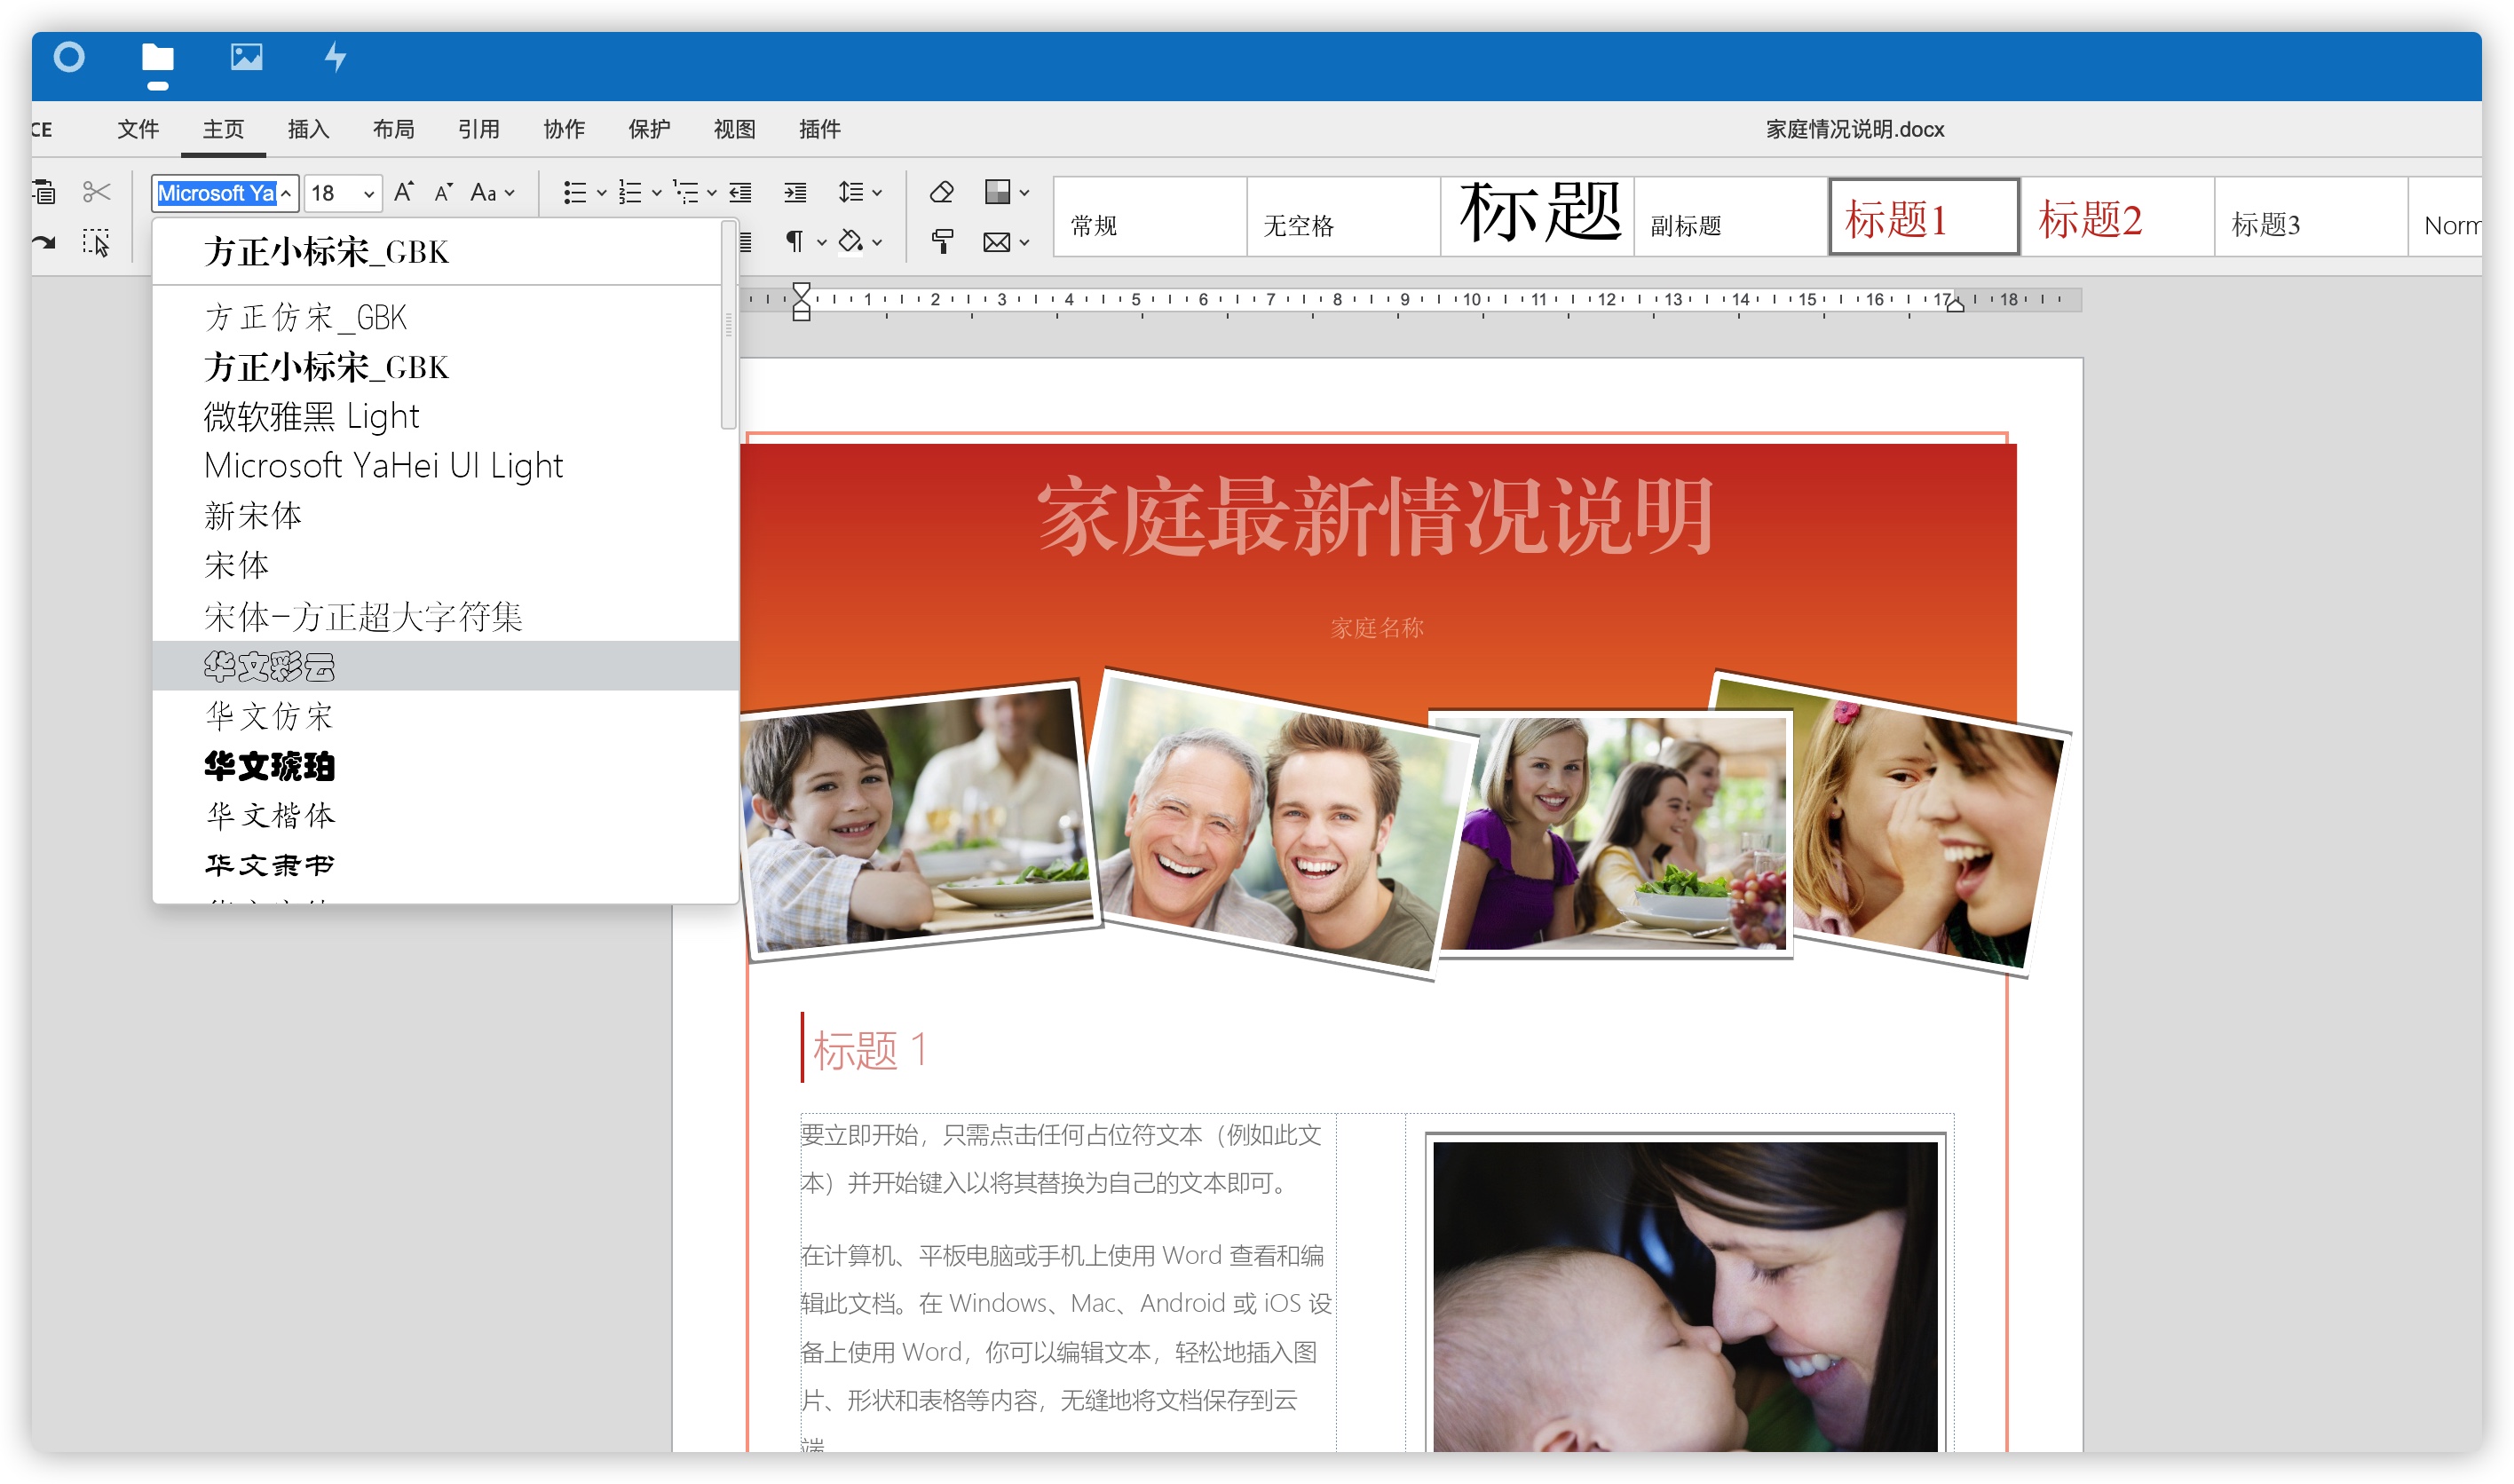Expand the numbering style dropdown arrow
2514x1484 pixels.
(x=657, y=193)
